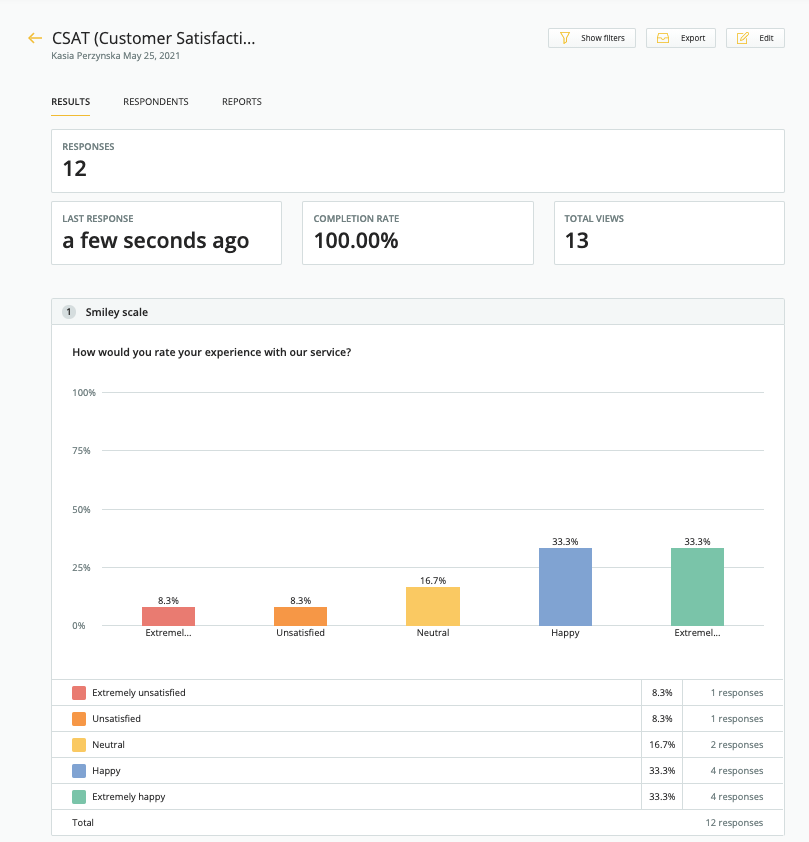Click the 25% y-axis label
Image resolution: width=809 pixels, height=842 pixels.
pyautogui.click(x=81, y=568)
